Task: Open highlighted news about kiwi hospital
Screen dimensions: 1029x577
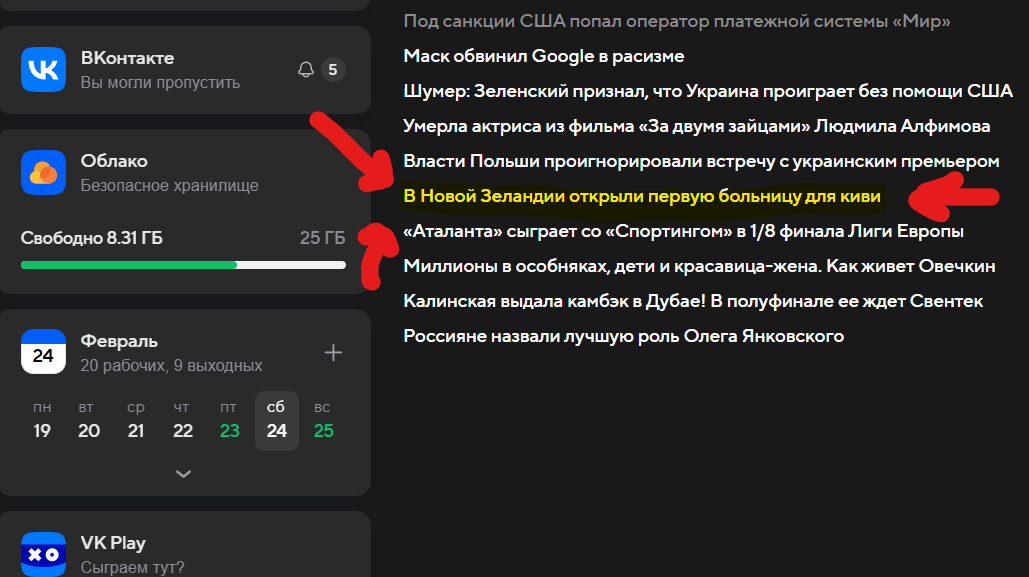Action: coord(642,196)
